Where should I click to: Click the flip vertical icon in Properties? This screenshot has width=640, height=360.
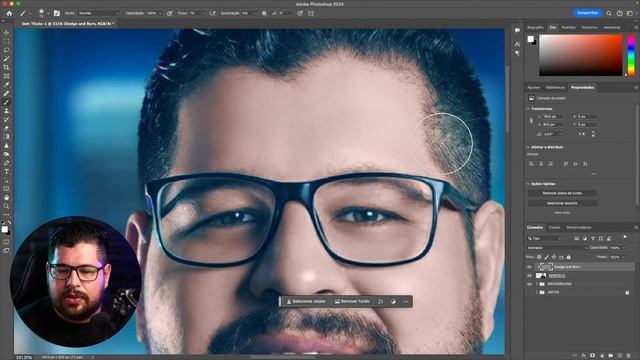(x=593, y=134)
